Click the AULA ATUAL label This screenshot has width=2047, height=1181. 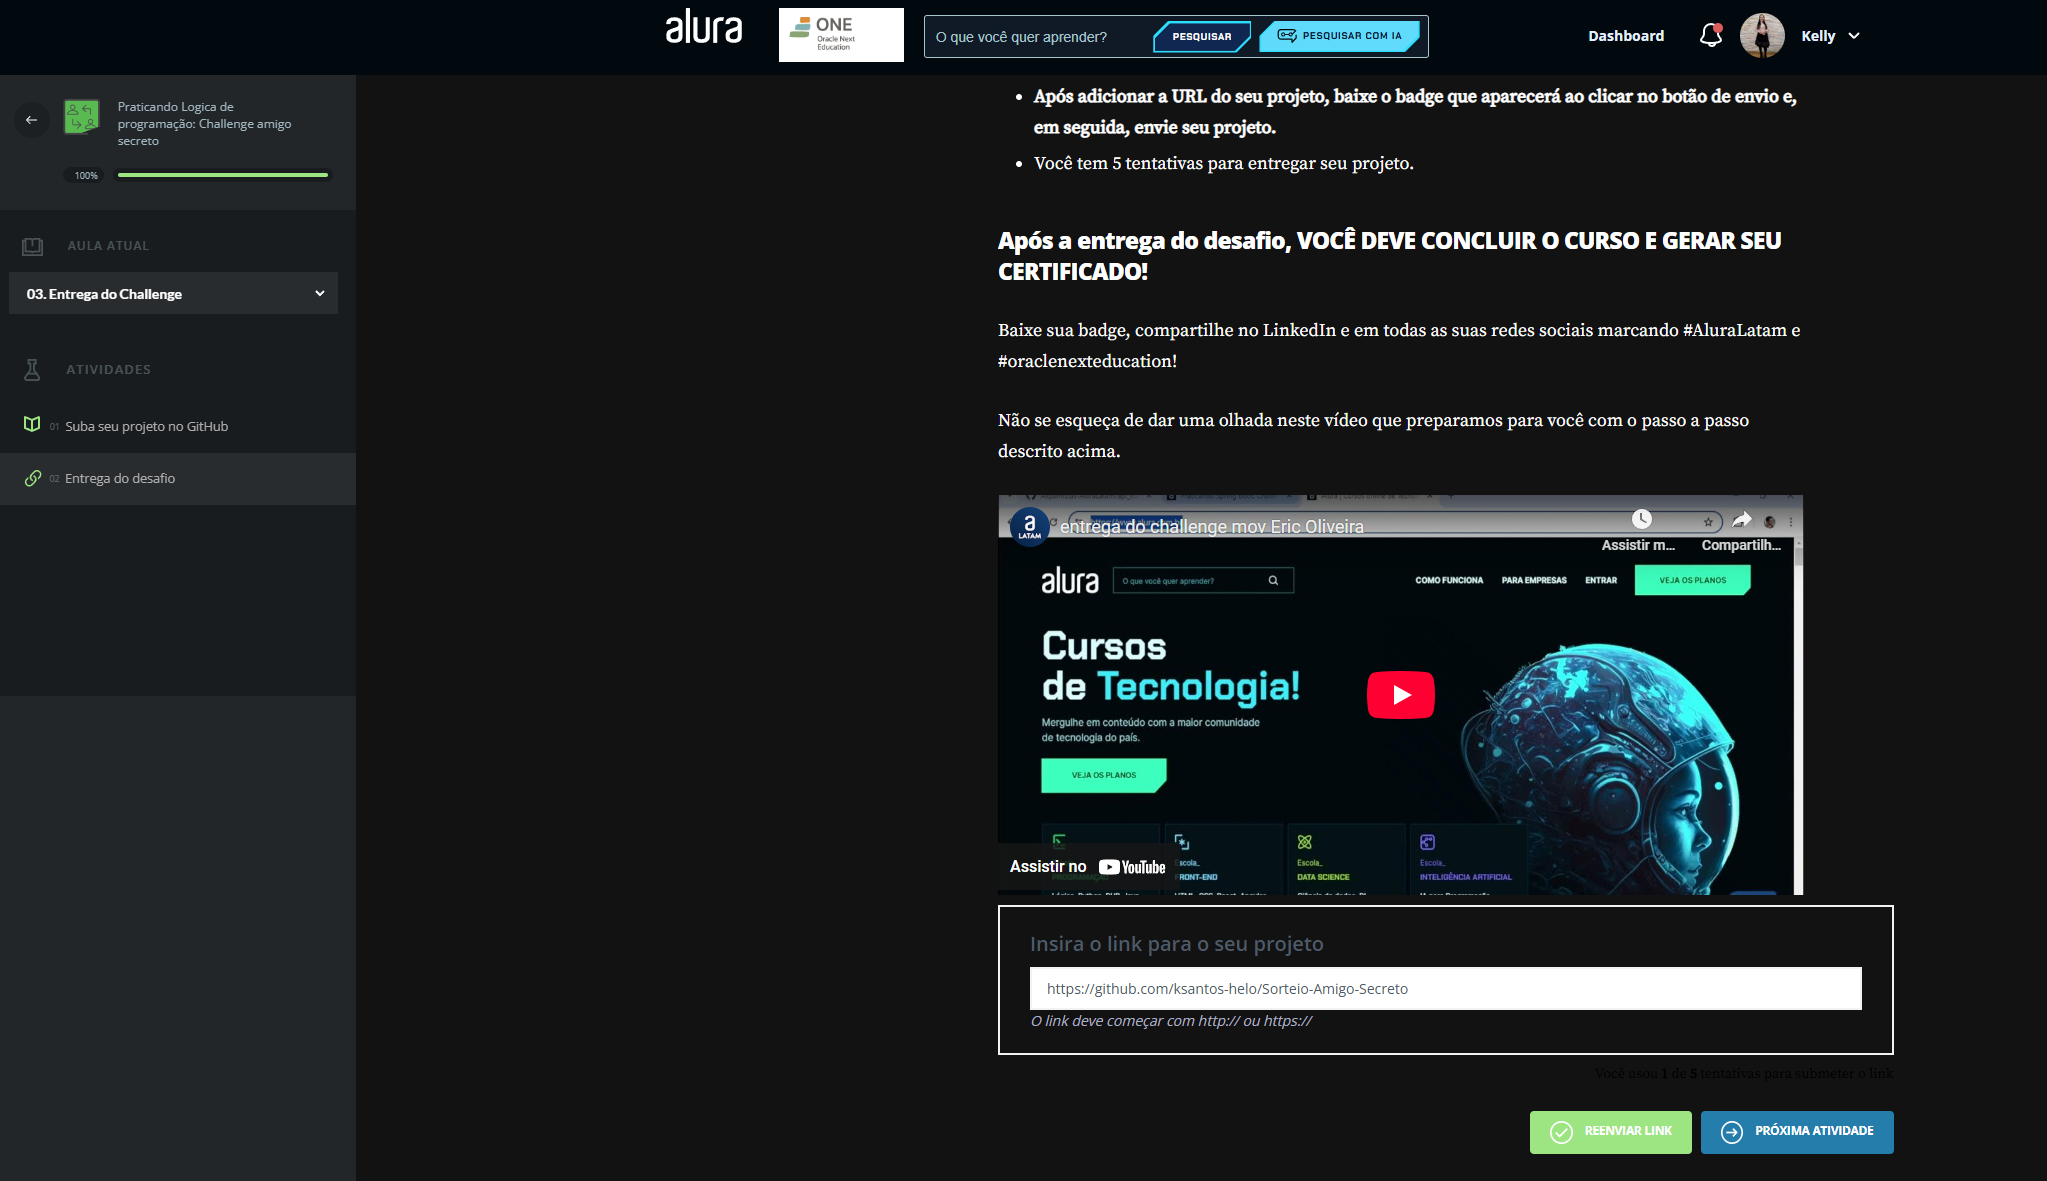(x=108, y=246)
